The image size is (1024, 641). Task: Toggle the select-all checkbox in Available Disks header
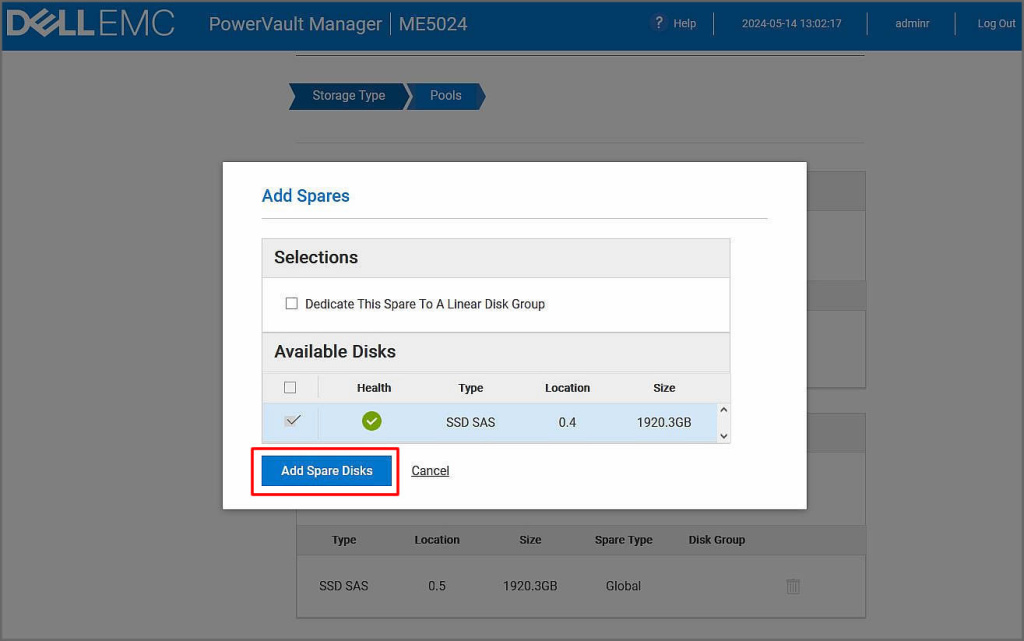[290, 388]
